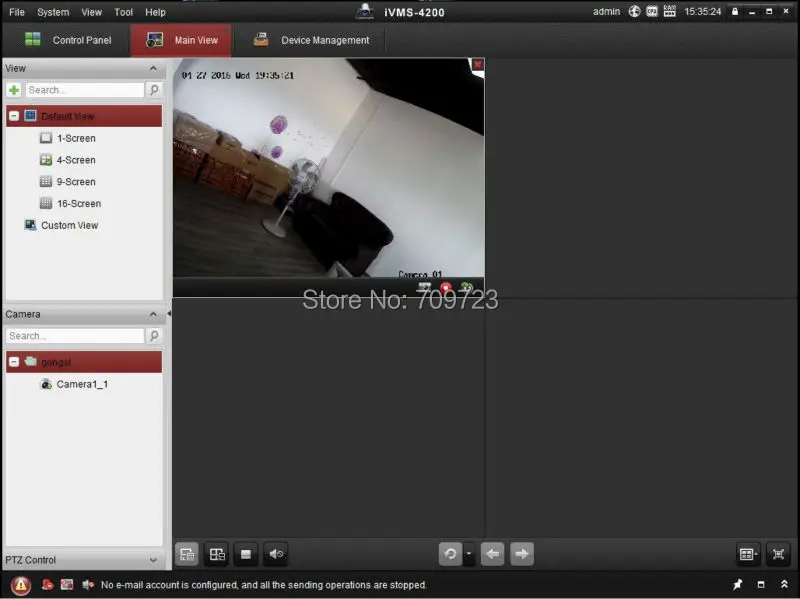Viewport: 800px width, 599px height.
Task: Click the green switch icon in live view
Action: [x=466, y=287]
